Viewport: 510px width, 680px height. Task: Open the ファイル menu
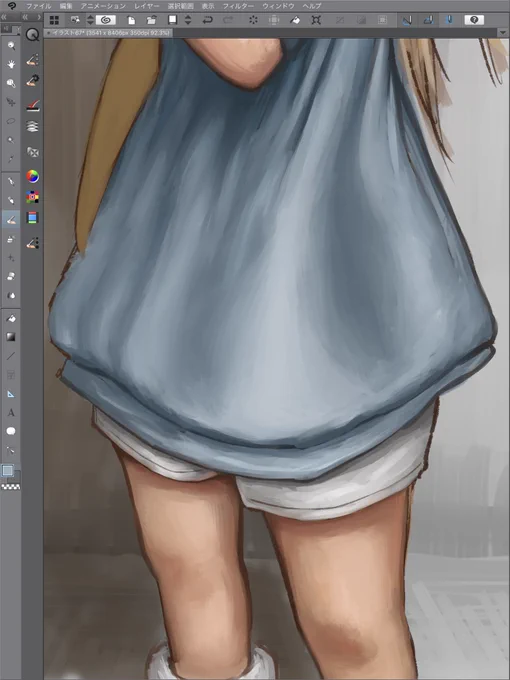tap(39, 6)
